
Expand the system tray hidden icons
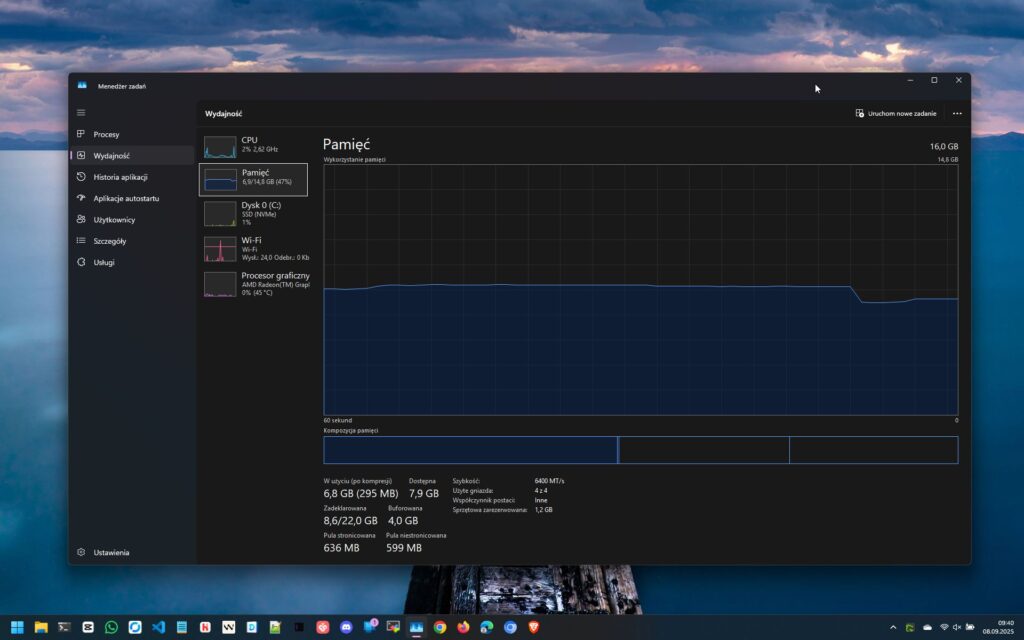click(x=893, y=627)
